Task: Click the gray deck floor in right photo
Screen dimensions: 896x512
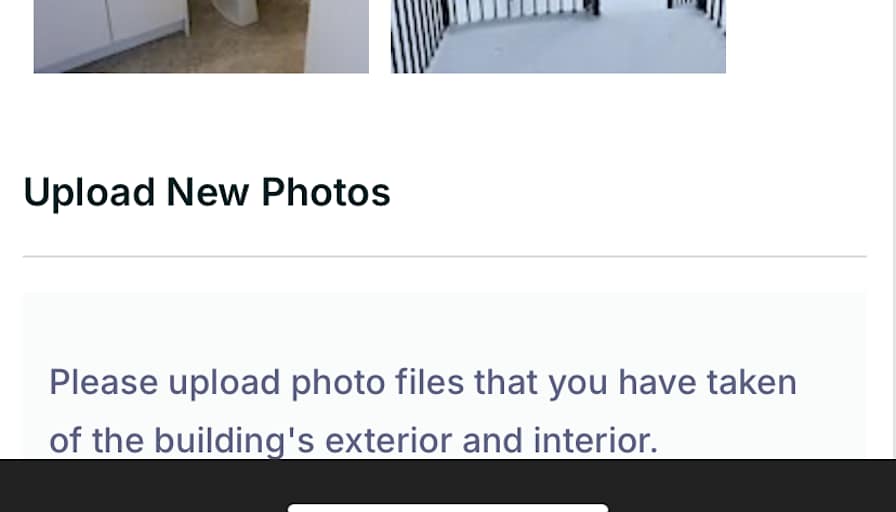Action: pyautogui.click(x=571, y=46)
